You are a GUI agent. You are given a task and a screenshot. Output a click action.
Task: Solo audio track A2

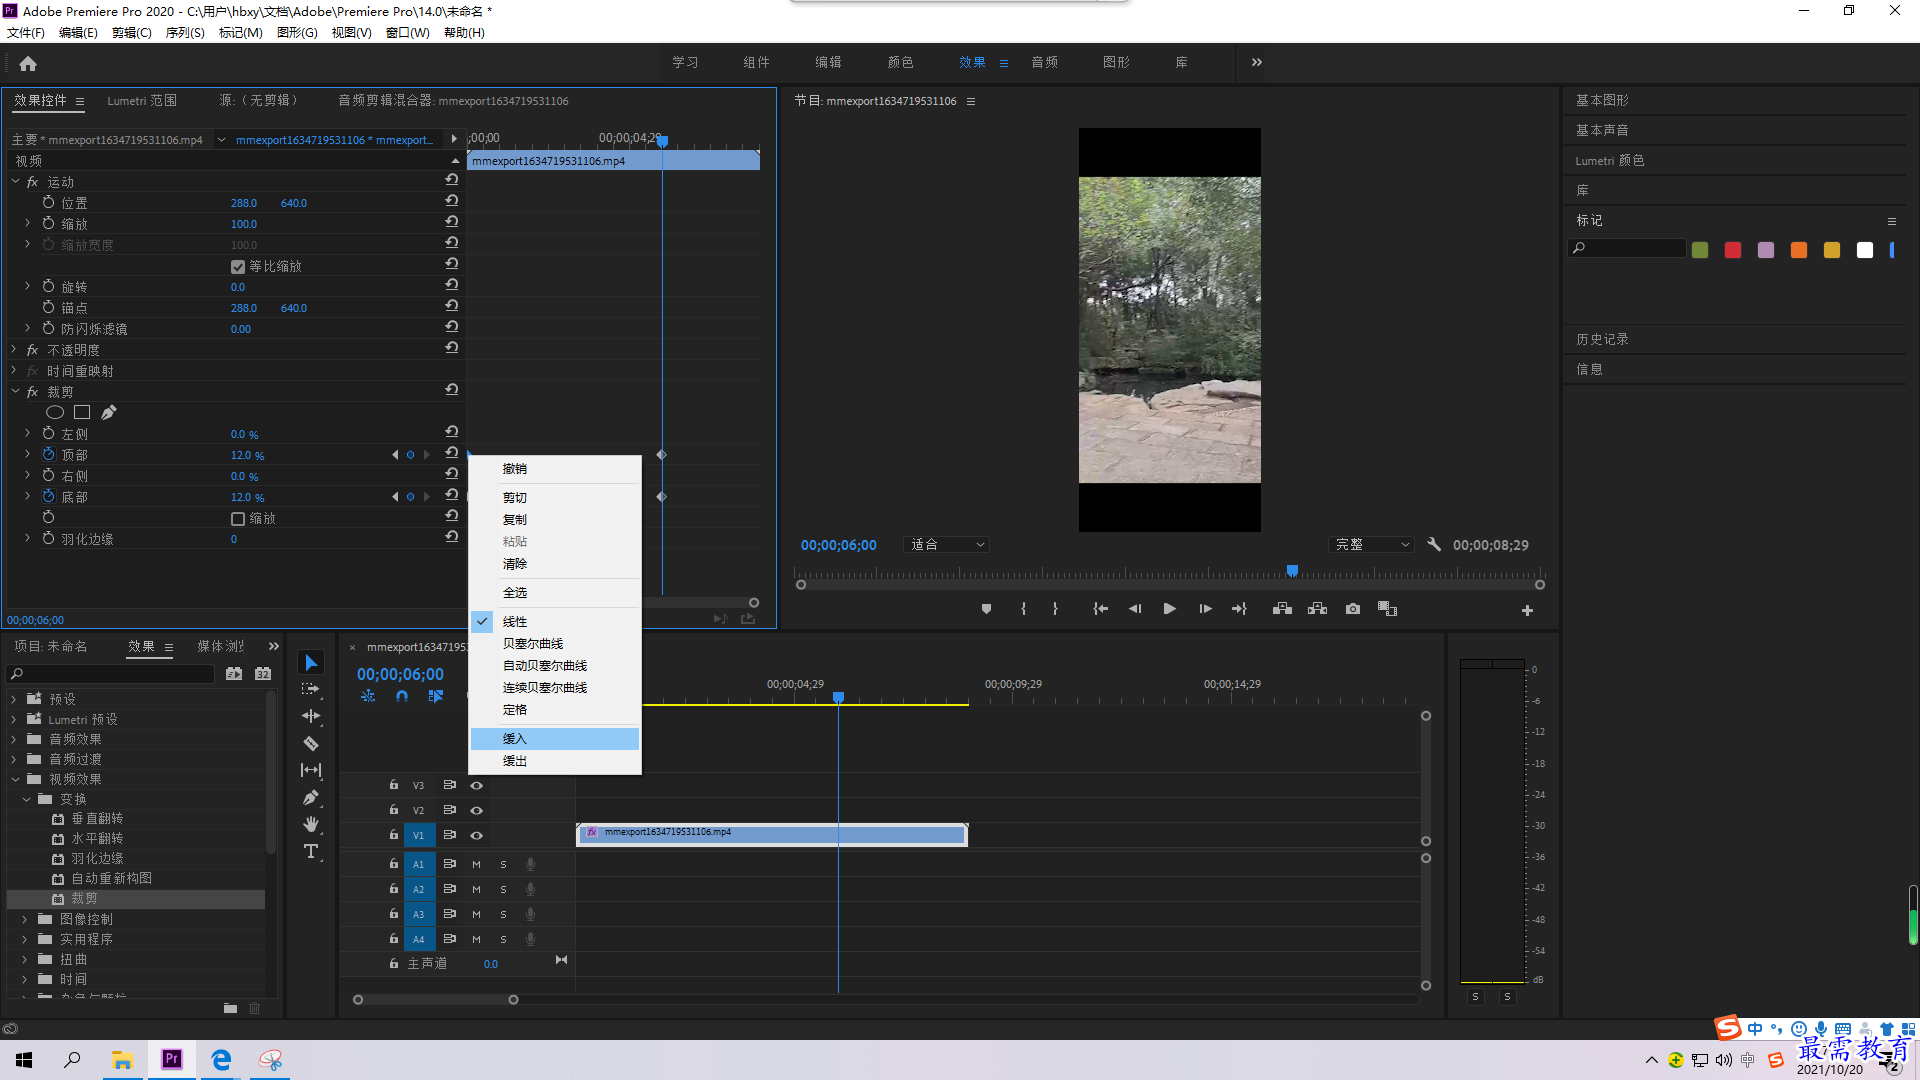pos(503,889)
